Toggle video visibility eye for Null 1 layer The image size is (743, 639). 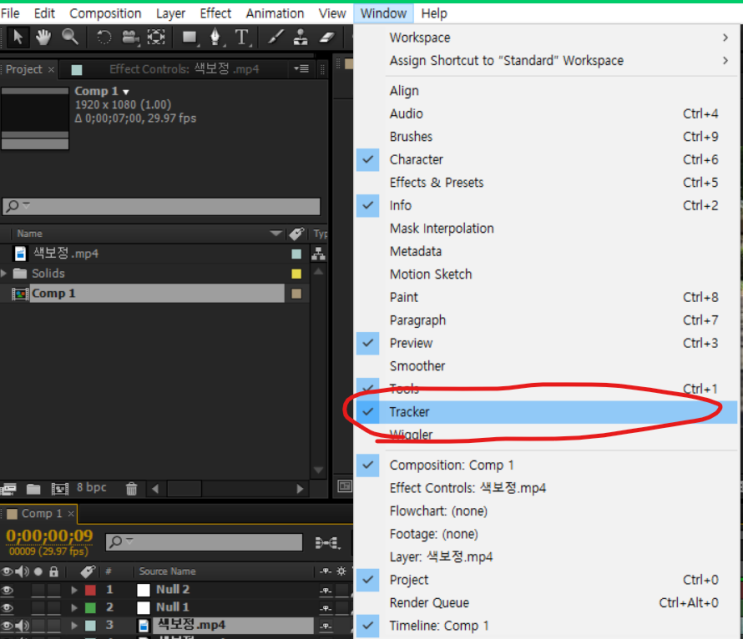[x=7, y=607]
